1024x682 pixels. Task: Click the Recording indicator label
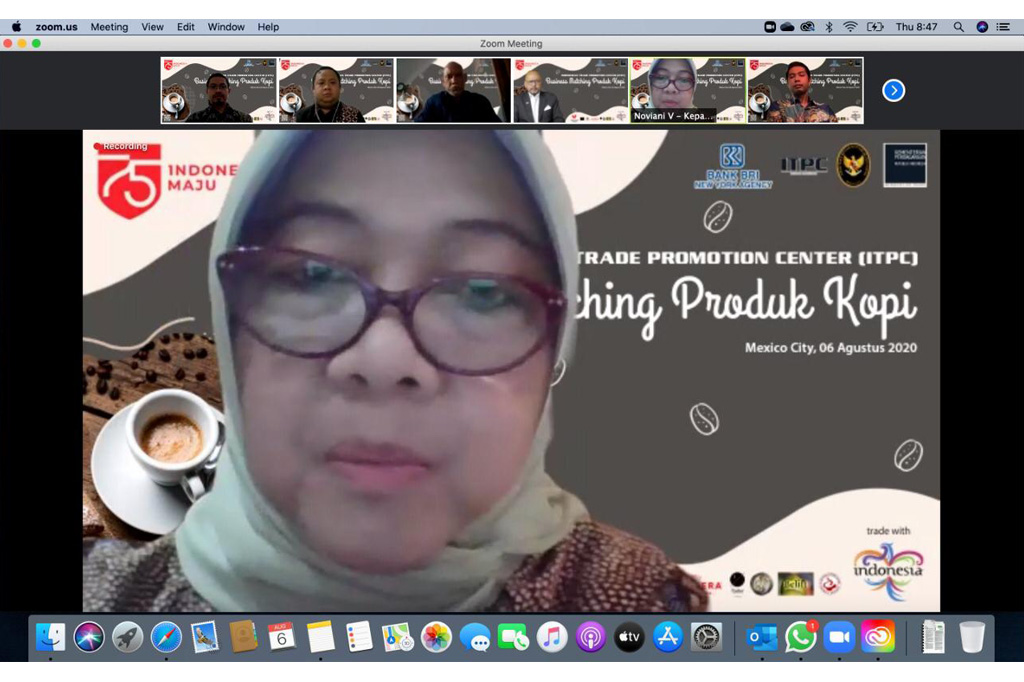point(121,146)
